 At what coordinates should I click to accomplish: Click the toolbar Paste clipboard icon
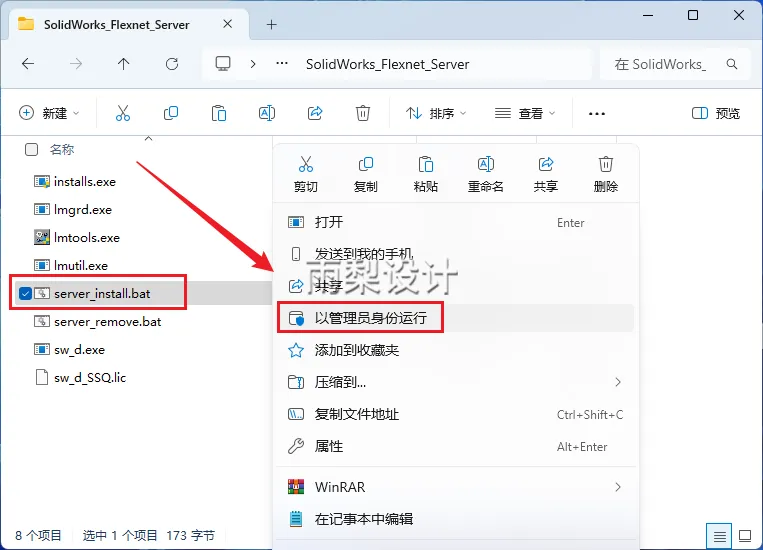(x=218, y=113)
